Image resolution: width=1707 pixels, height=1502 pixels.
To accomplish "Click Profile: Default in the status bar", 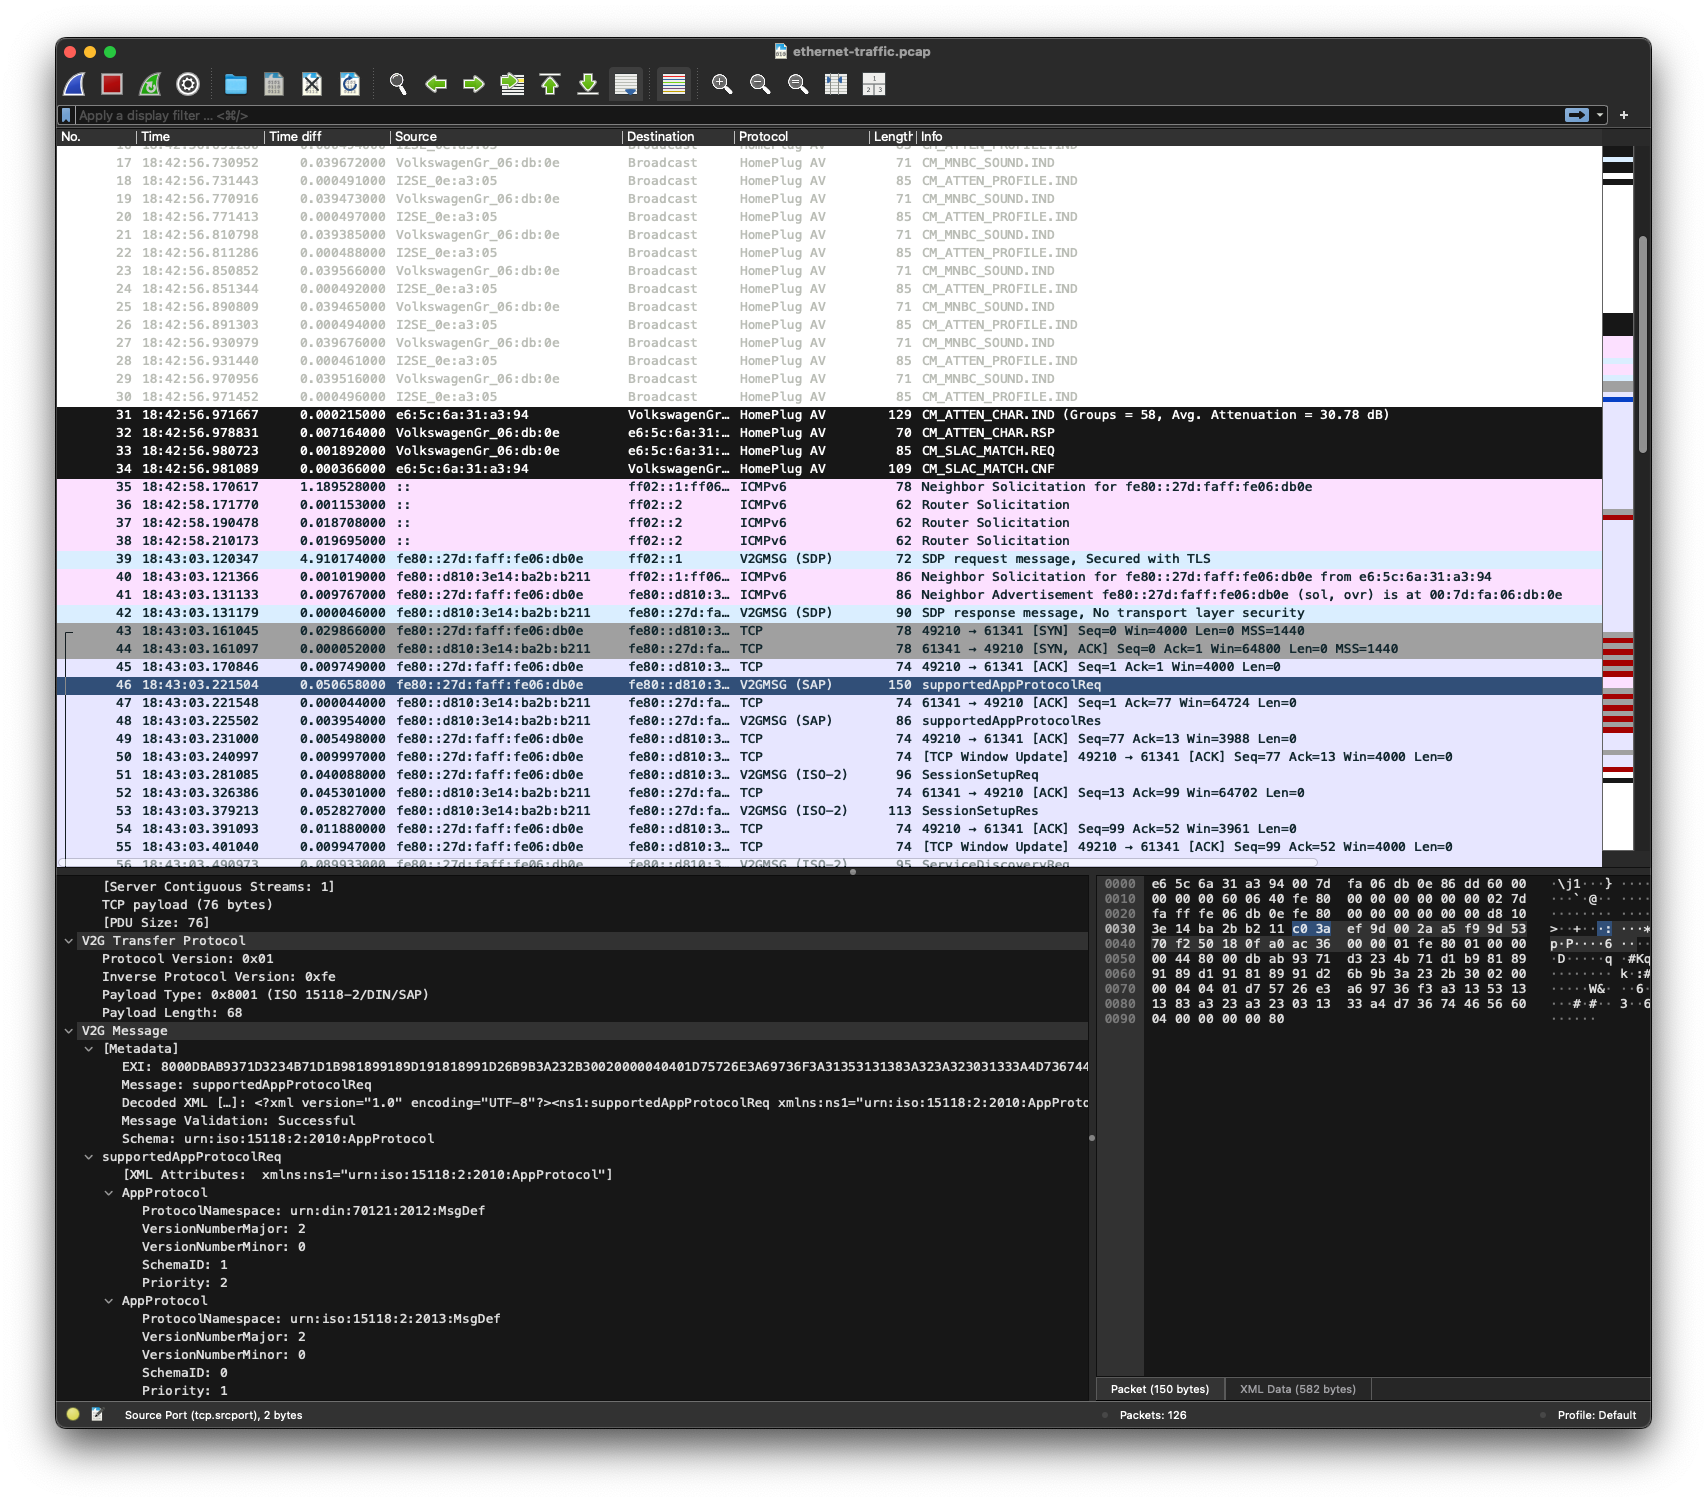I will pos(1596,1415).
